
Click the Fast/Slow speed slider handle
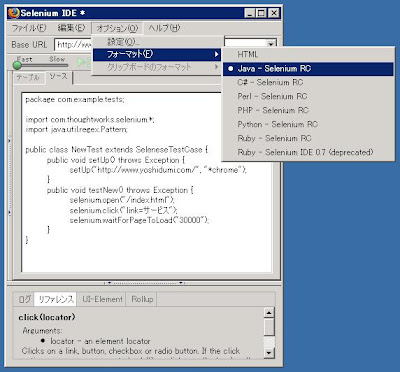[17, 65]
